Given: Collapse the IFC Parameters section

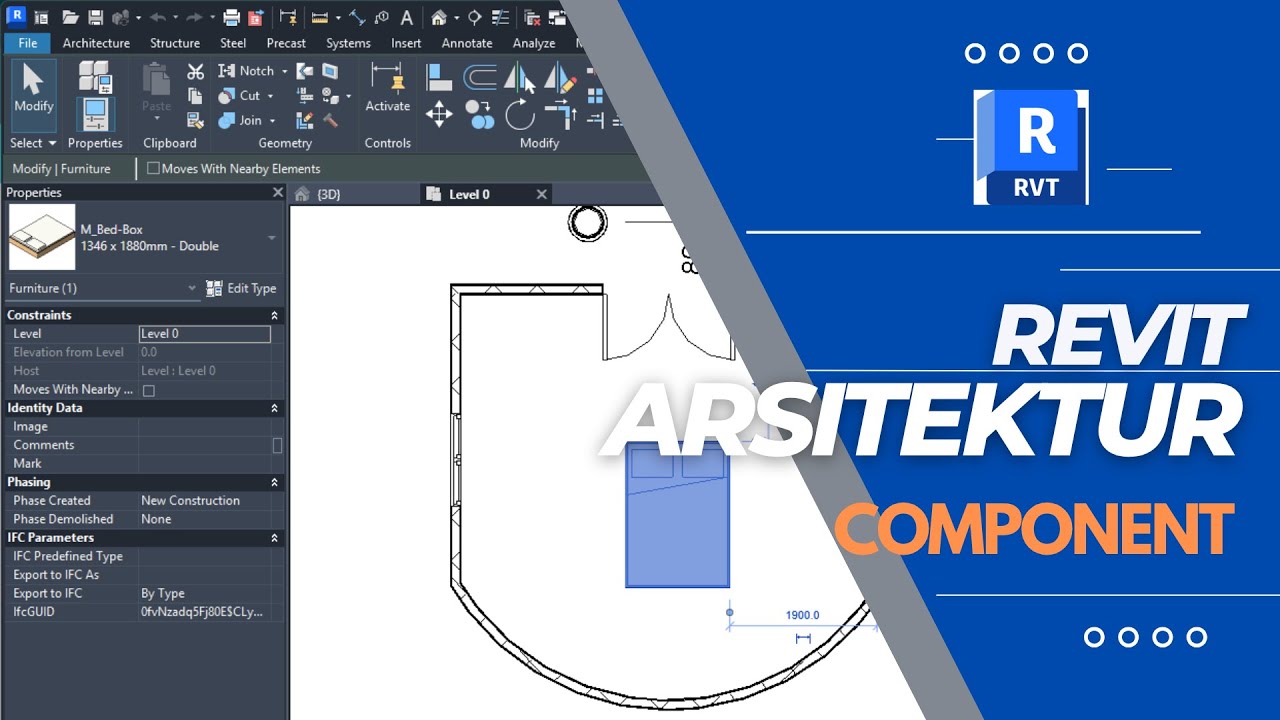Looking at the screenshot, I should (x=274, y=538).
